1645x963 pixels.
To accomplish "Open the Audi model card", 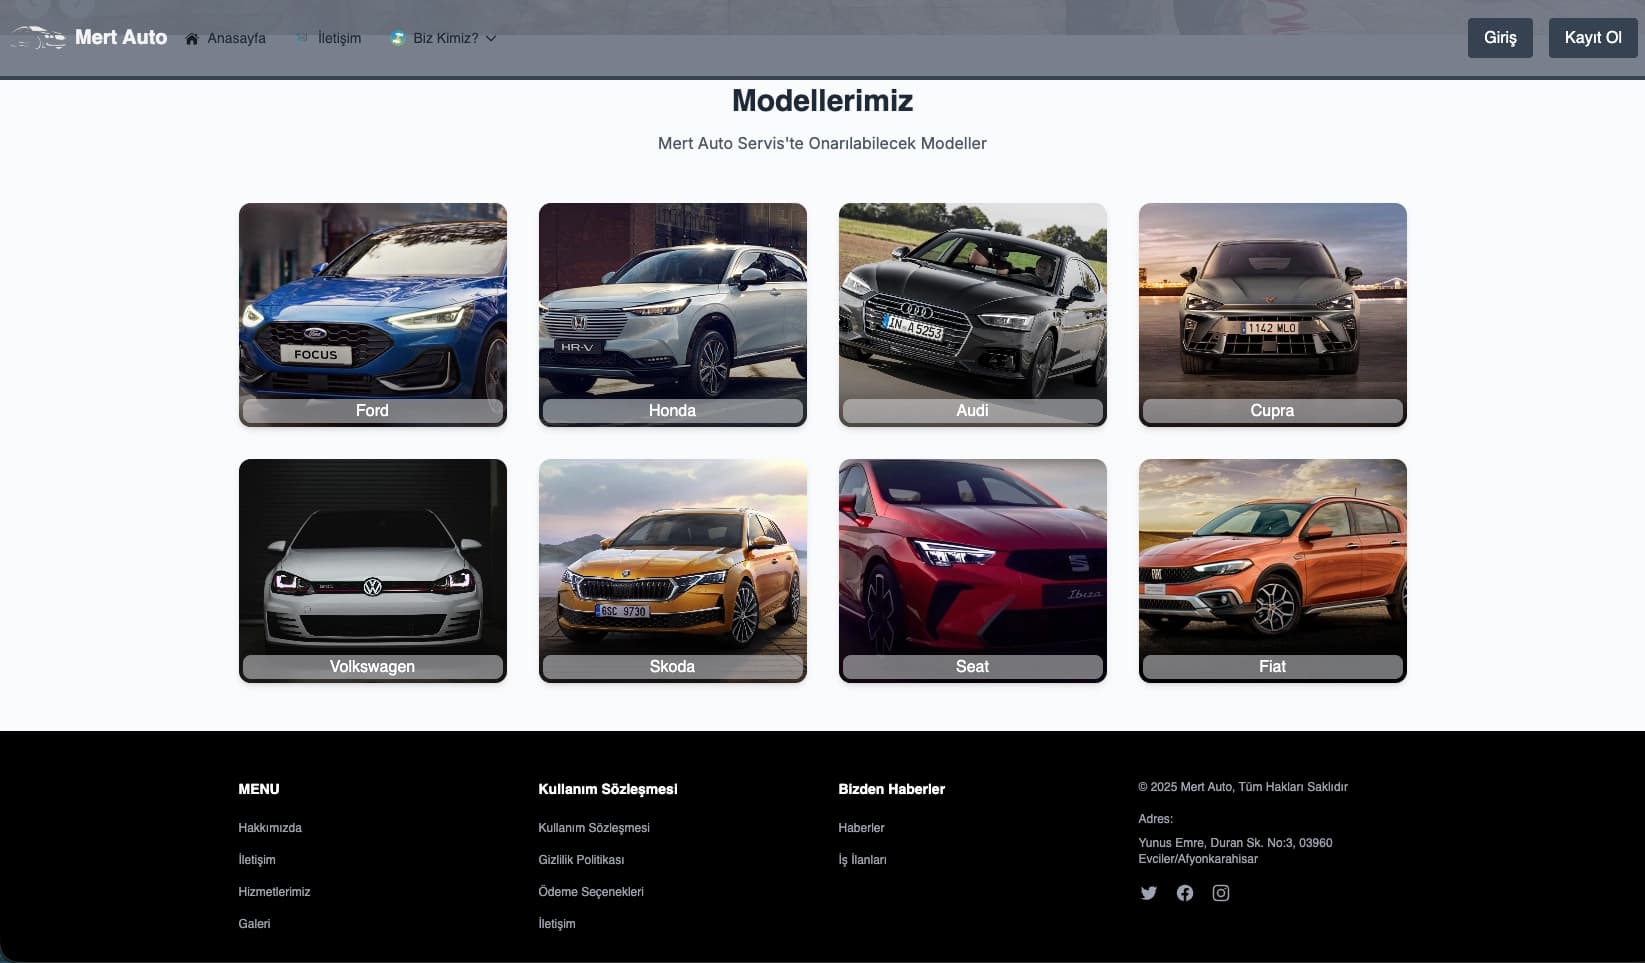I will coord(972,314).
